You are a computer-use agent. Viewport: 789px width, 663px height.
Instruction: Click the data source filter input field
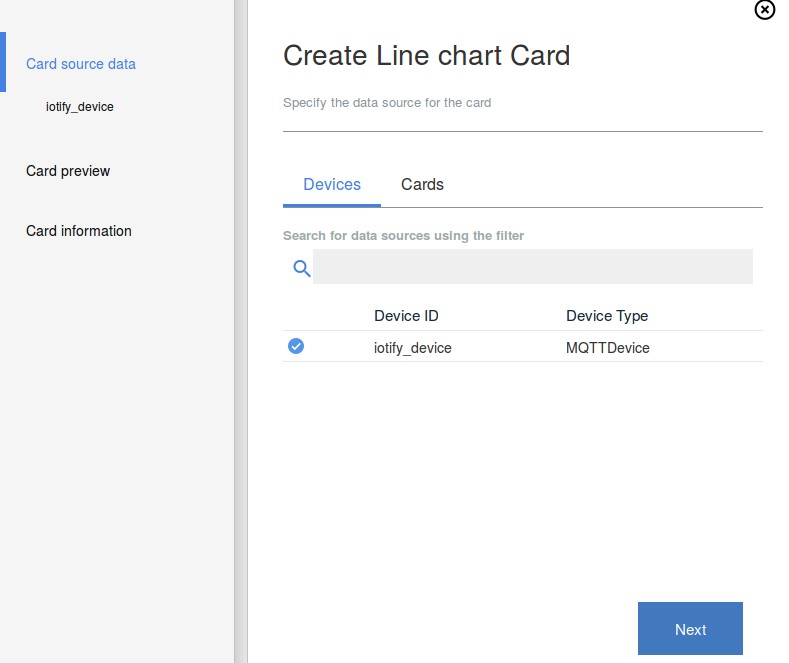[532, 267]
